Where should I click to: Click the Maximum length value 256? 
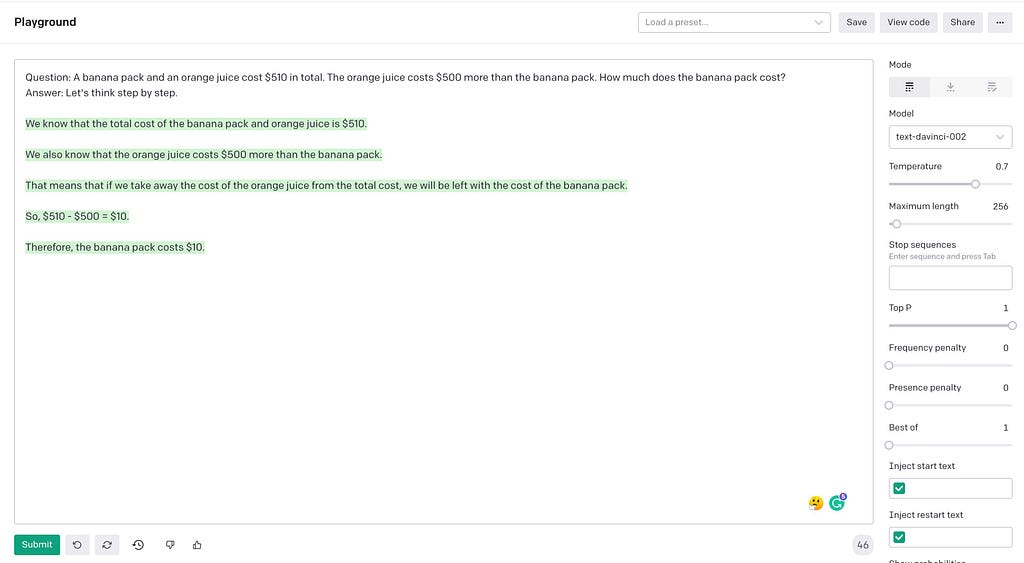point(1000,206)
